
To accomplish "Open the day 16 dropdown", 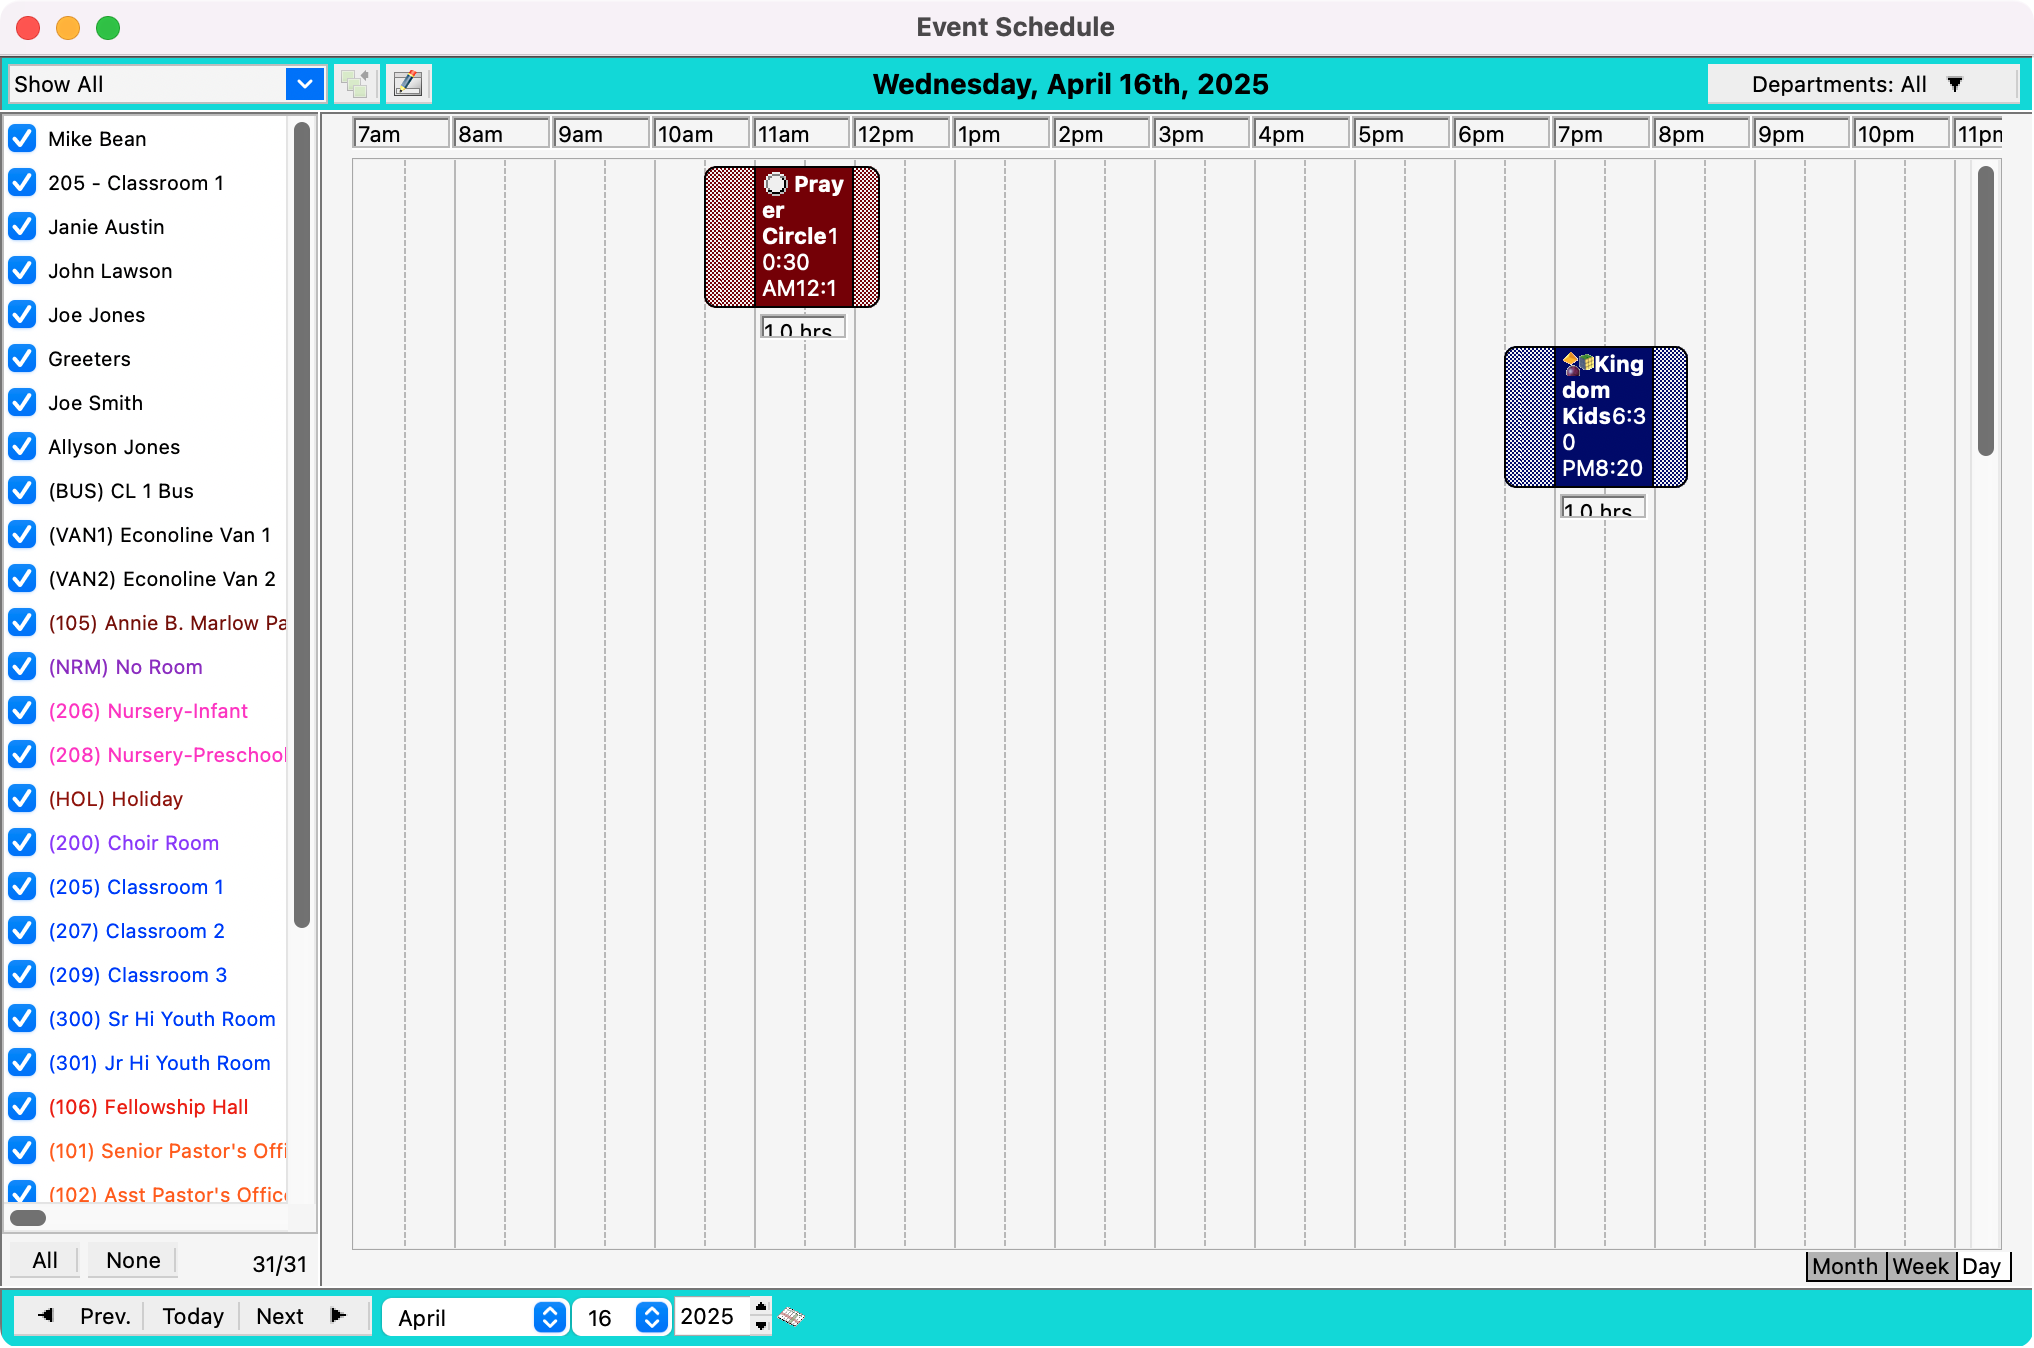I will [x=651, y=1317].
